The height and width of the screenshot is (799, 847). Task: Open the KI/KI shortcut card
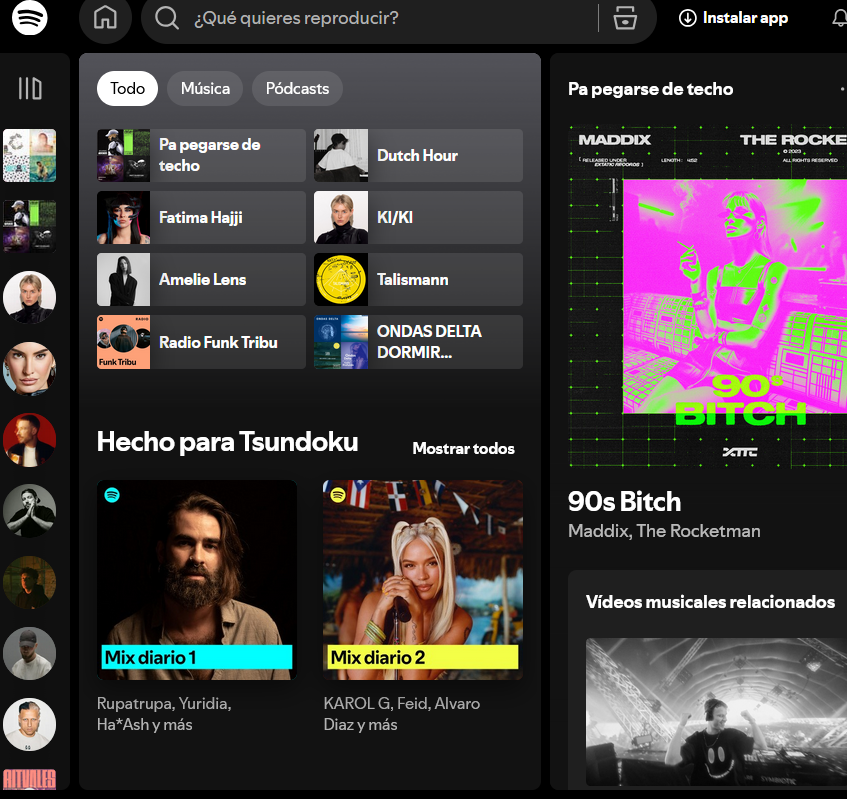[419, 218]
